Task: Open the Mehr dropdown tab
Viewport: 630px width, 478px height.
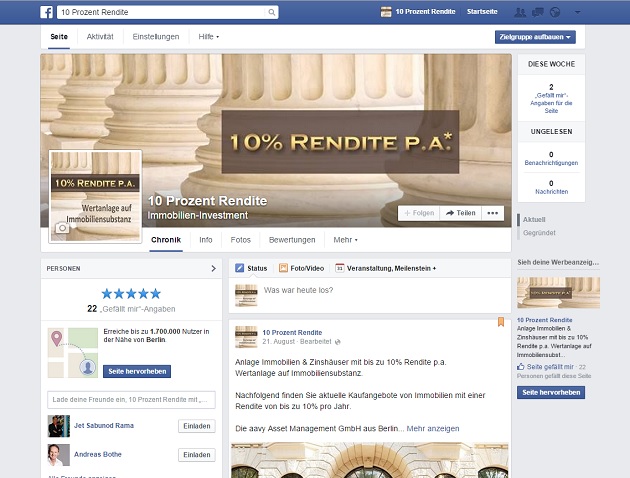Action: [x=345, y=240]
